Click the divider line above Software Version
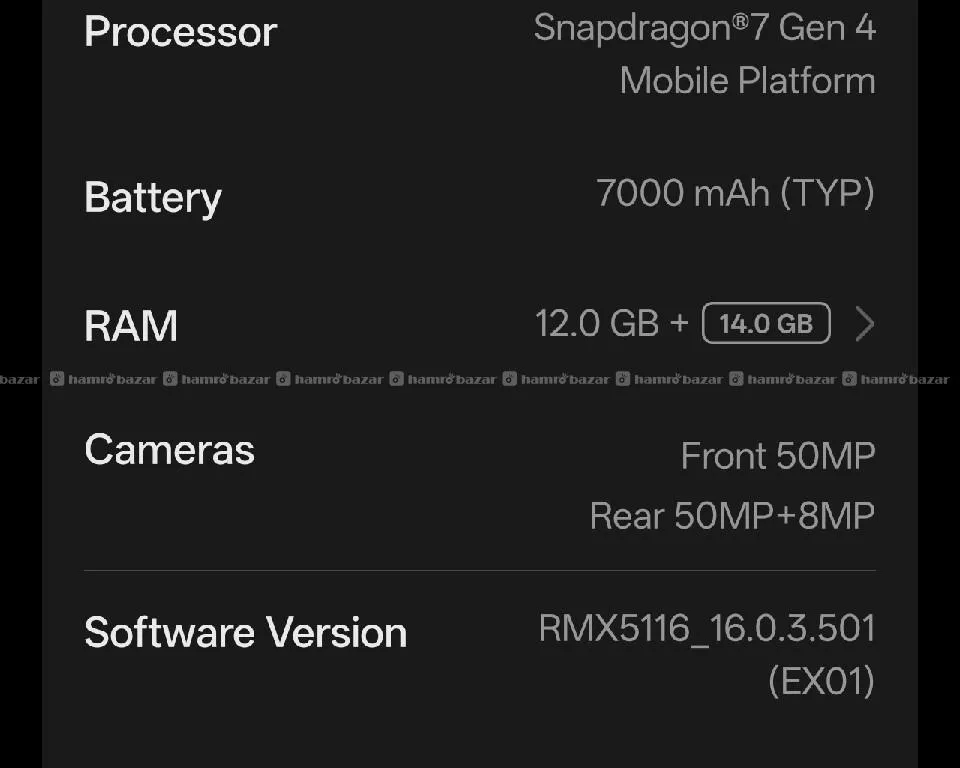Screen dimensions: 960x768 click(480, 571)
